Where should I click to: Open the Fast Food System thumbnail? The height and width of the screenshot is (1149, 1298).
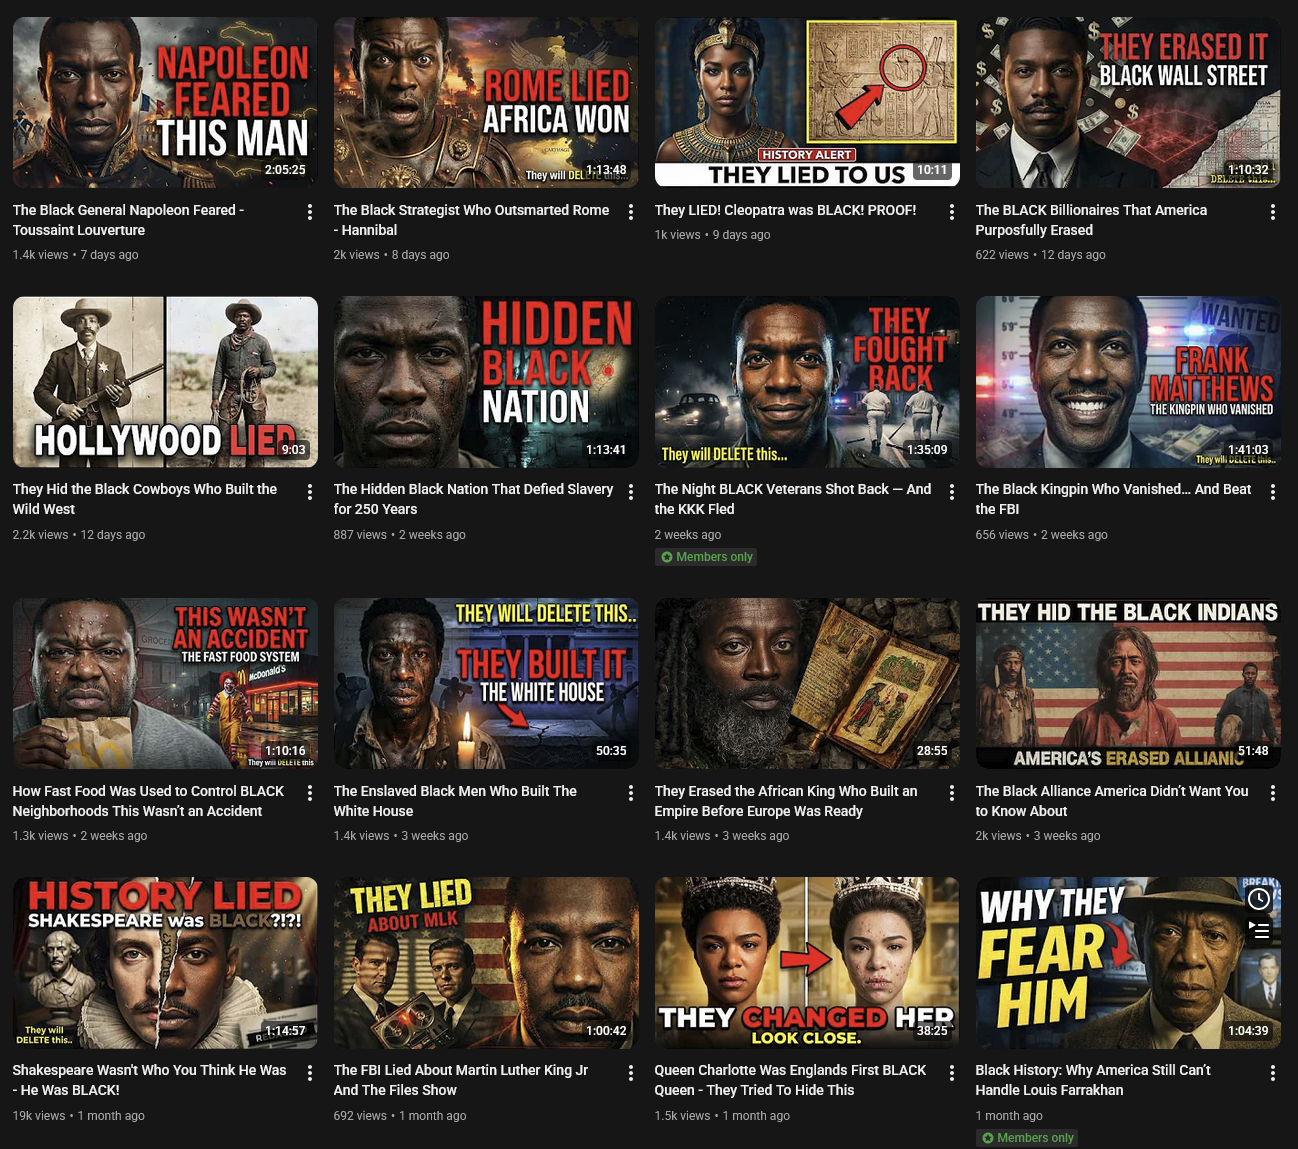(165, 684)
